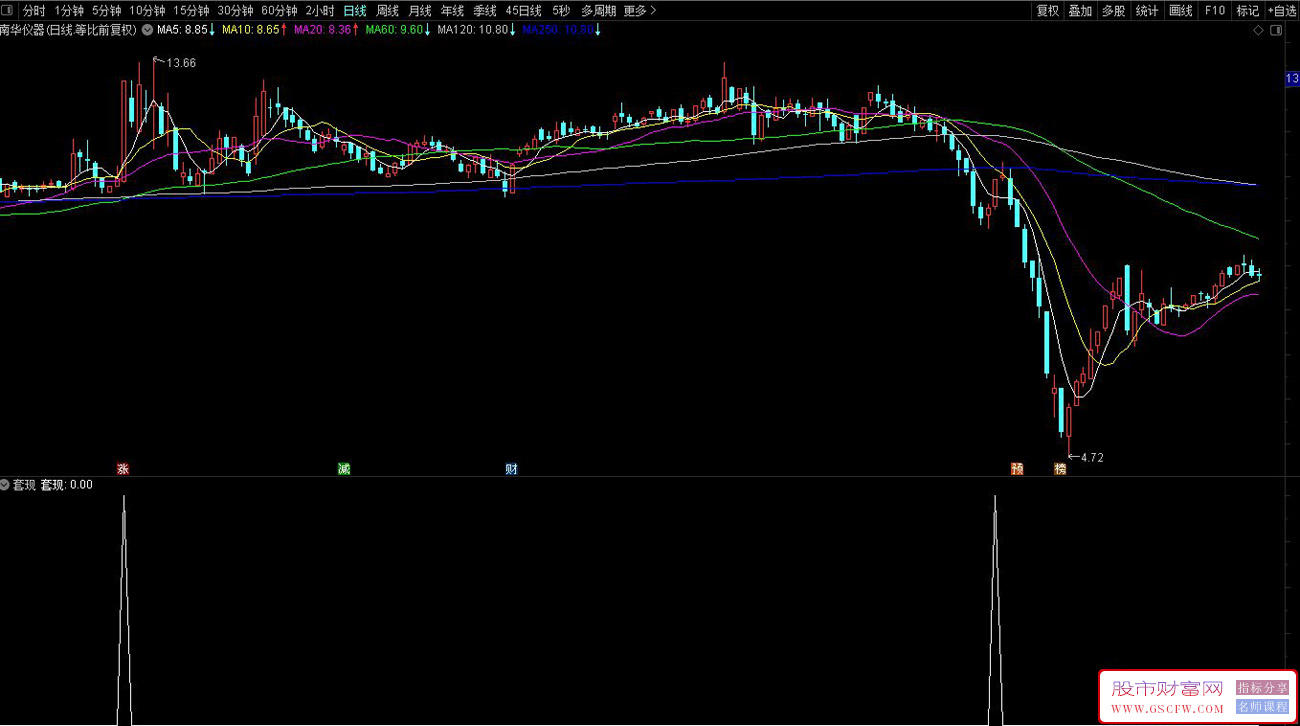Select the 45日线 tab

(x=523, y=11)
